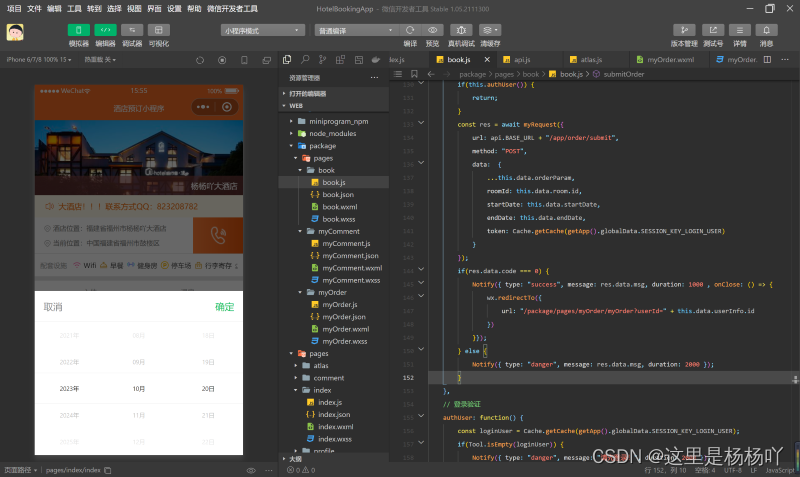
Task: Toggle the Visualization panel button
Action: click(159, 30)
